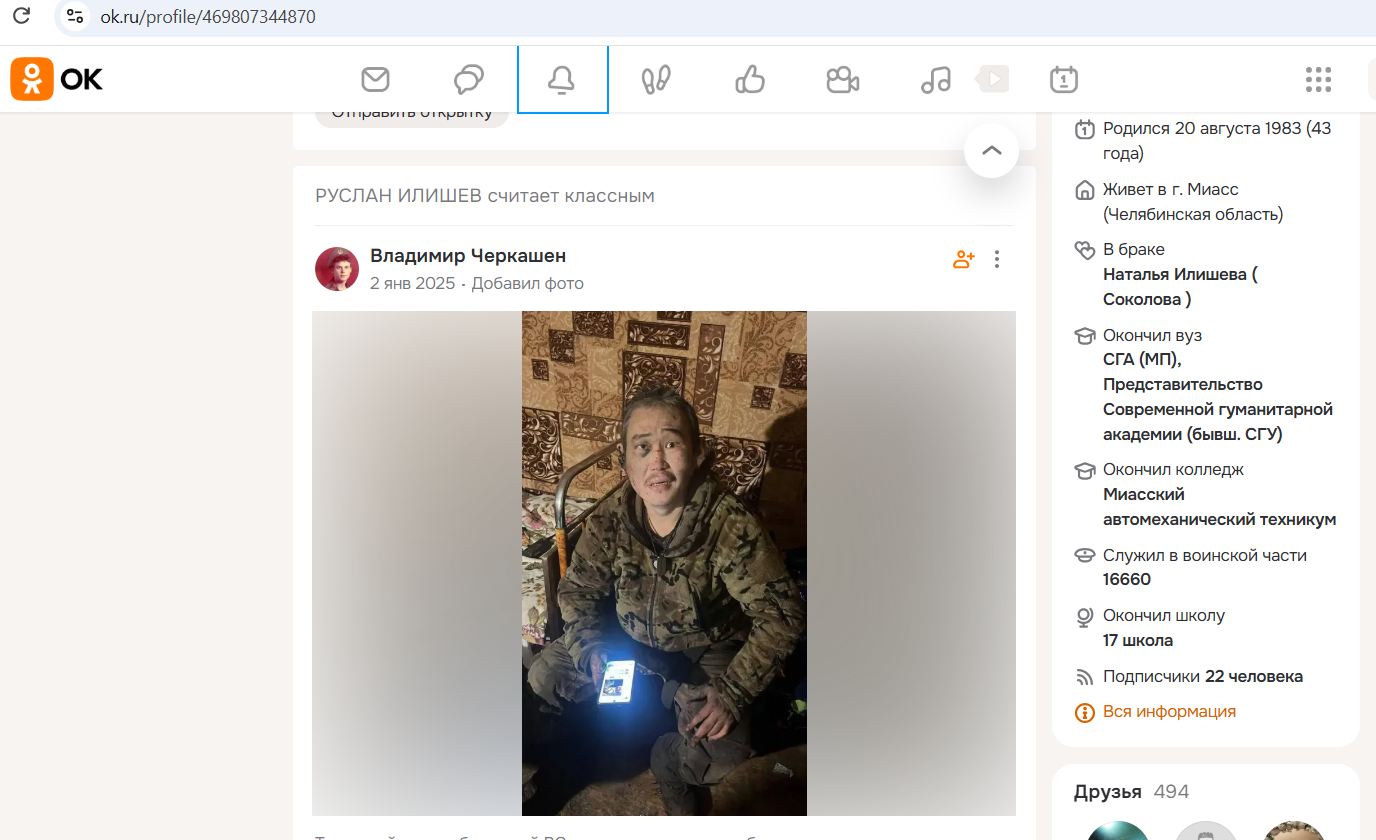Open calendar events icon

coord(1064,79)
